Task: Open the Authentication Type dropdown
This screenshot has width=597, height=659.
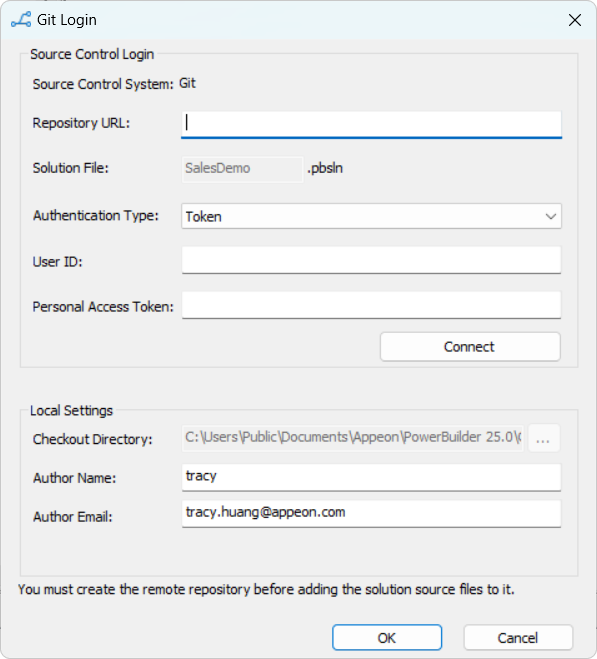Action: [x=371, y=216]
